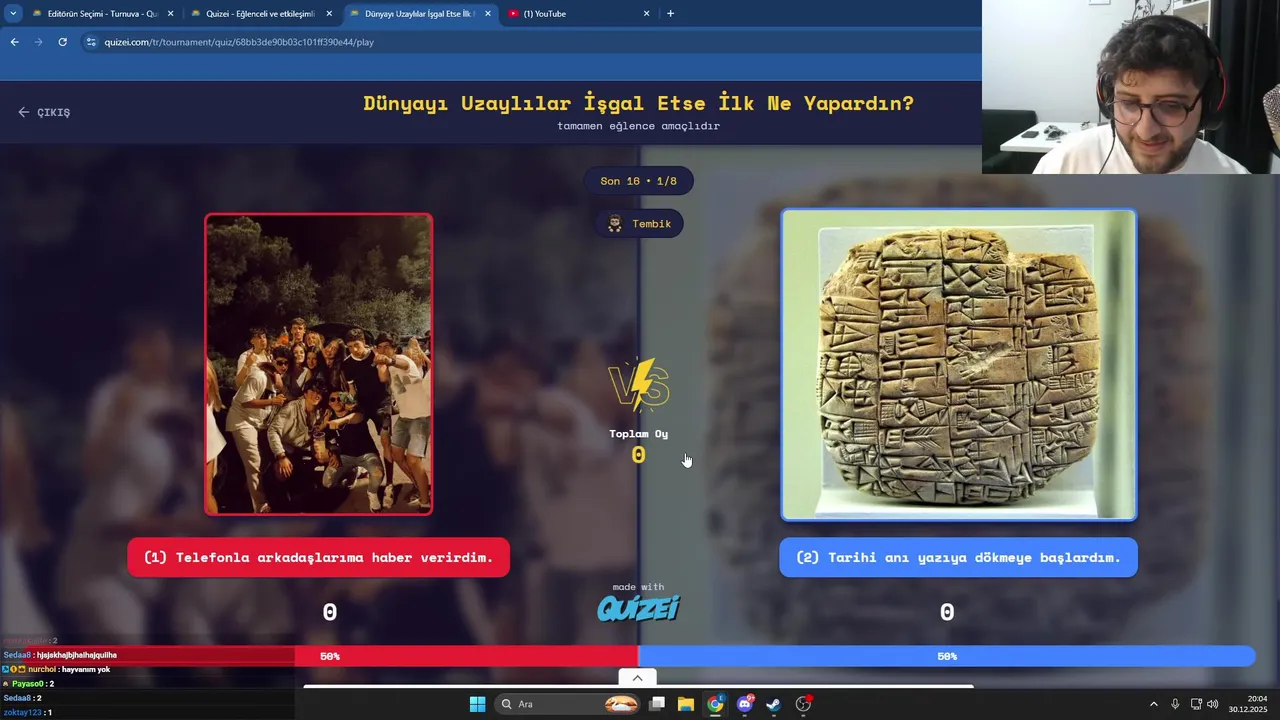The height and width of the screenshot is (720, 1280).
Task: Click chat message Payaso0 : 2
Action: pyautogui.click(x=29, y=684)
